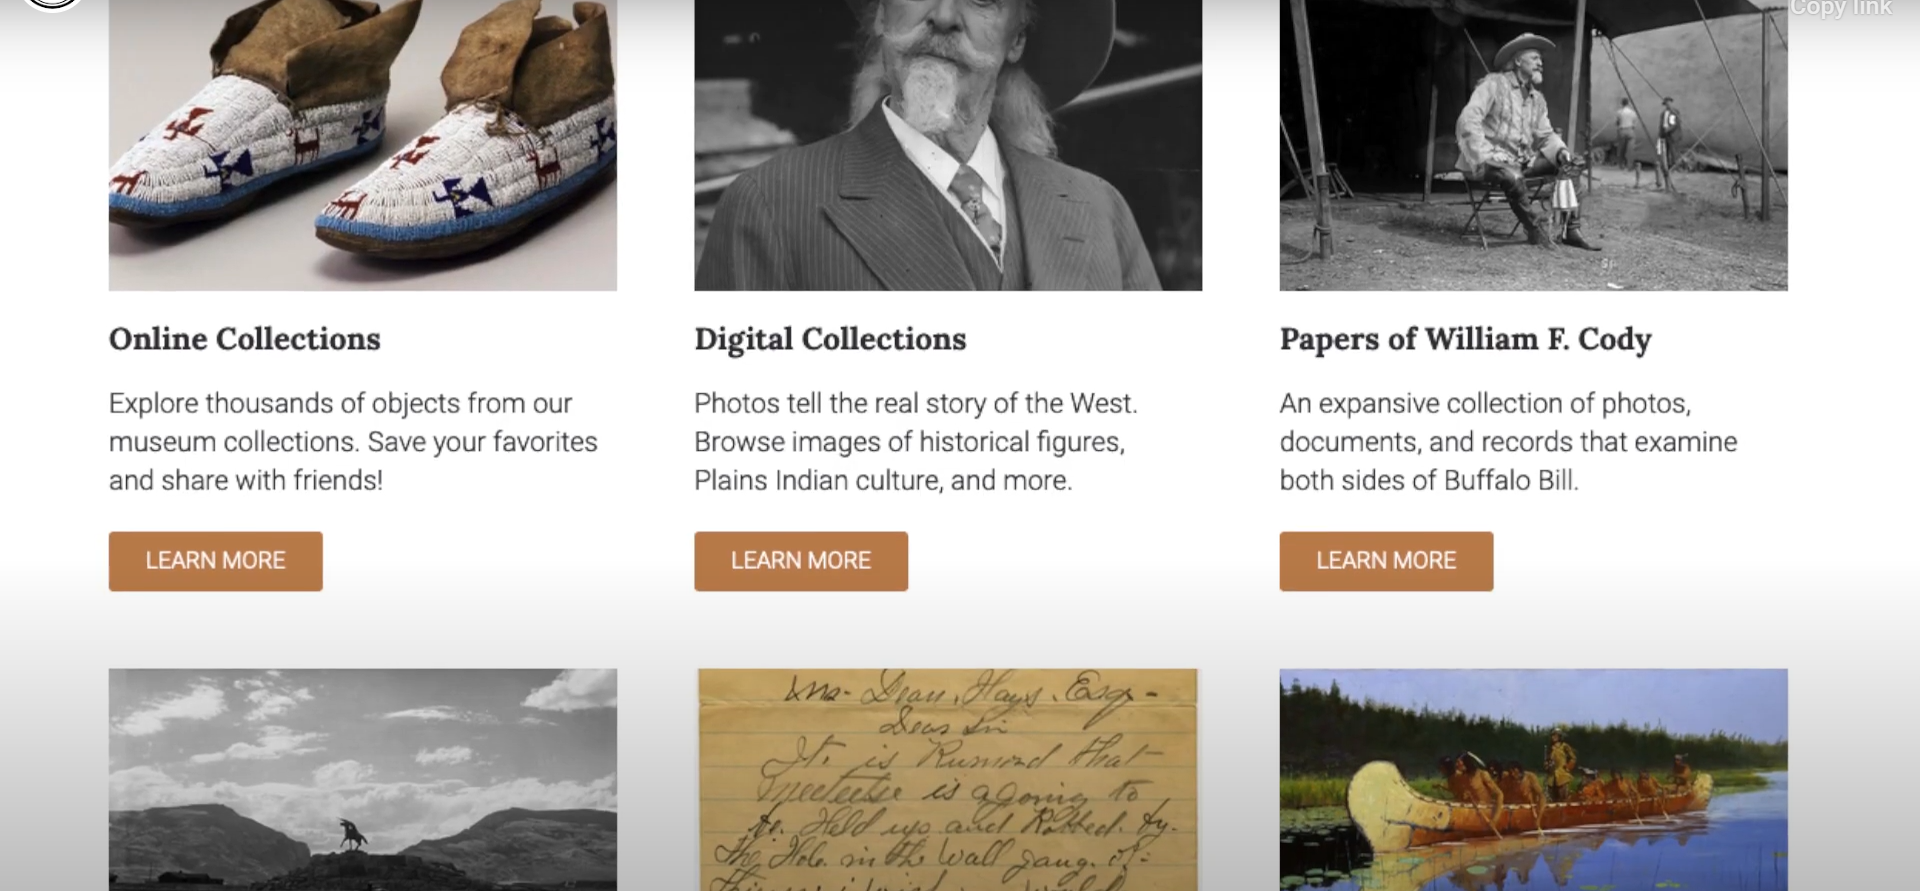
Task: Click Learn More under Online Collections
Action: 215,561
